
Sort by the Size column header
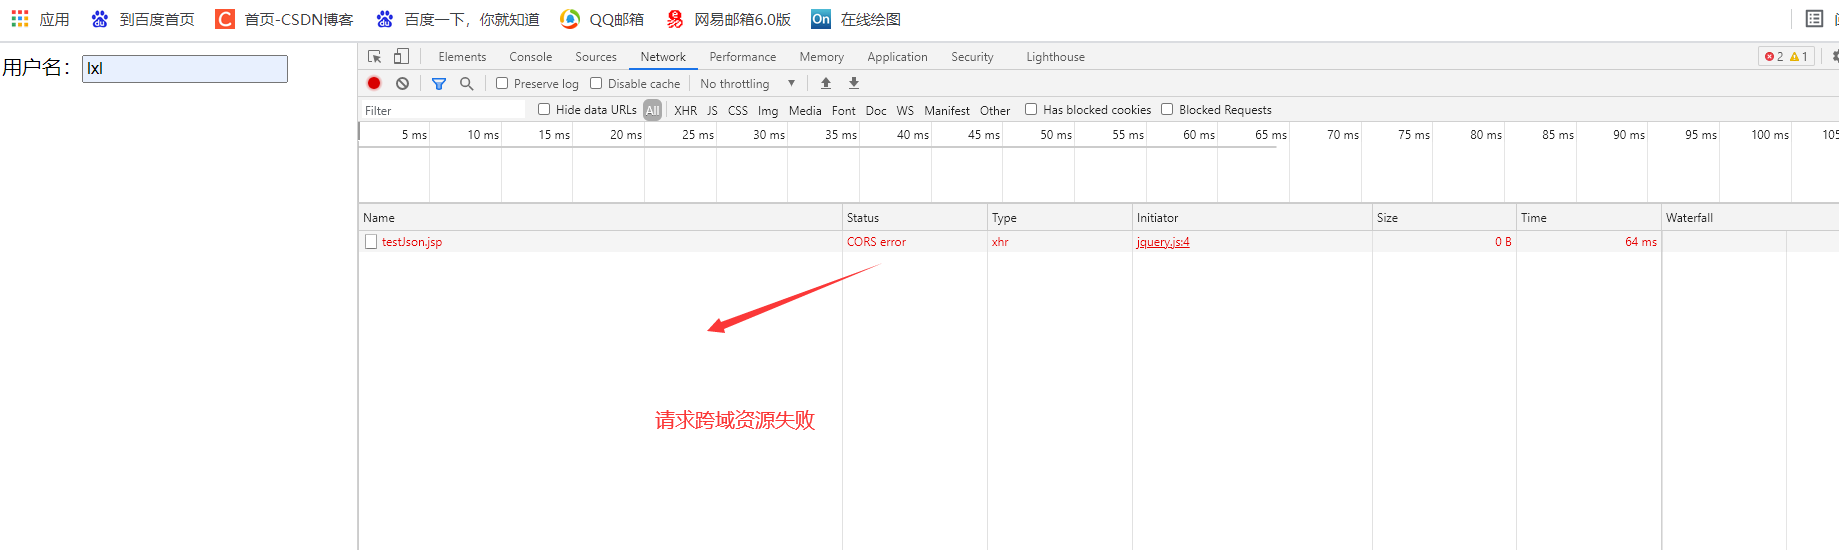point(1444,218)
